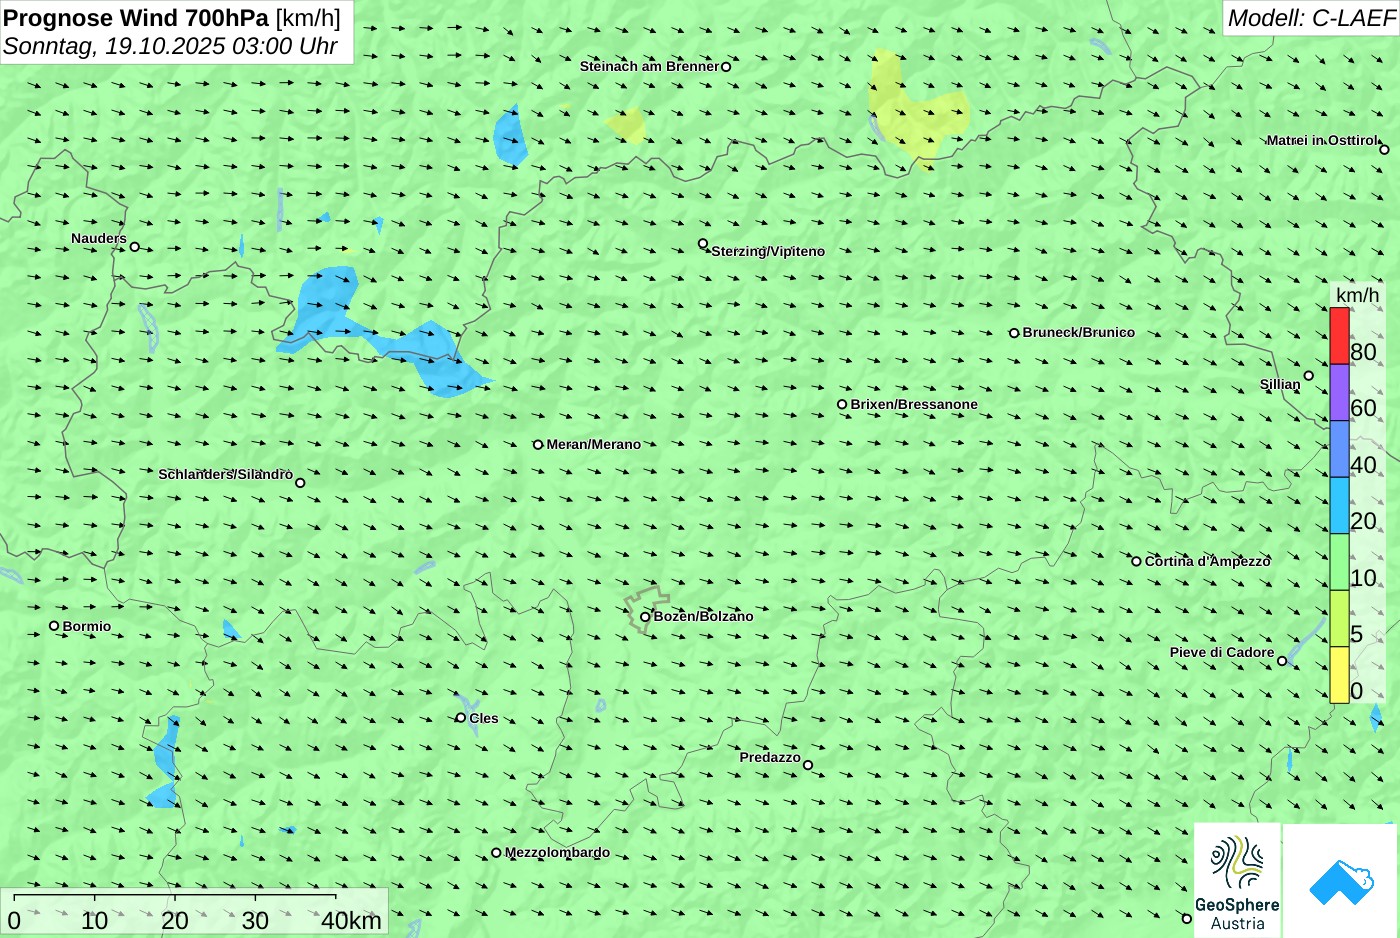Click the 'Bozen/Bolzano' city label
The width and height of the screenshot is (1400, 938).
(x=704, y=616)
